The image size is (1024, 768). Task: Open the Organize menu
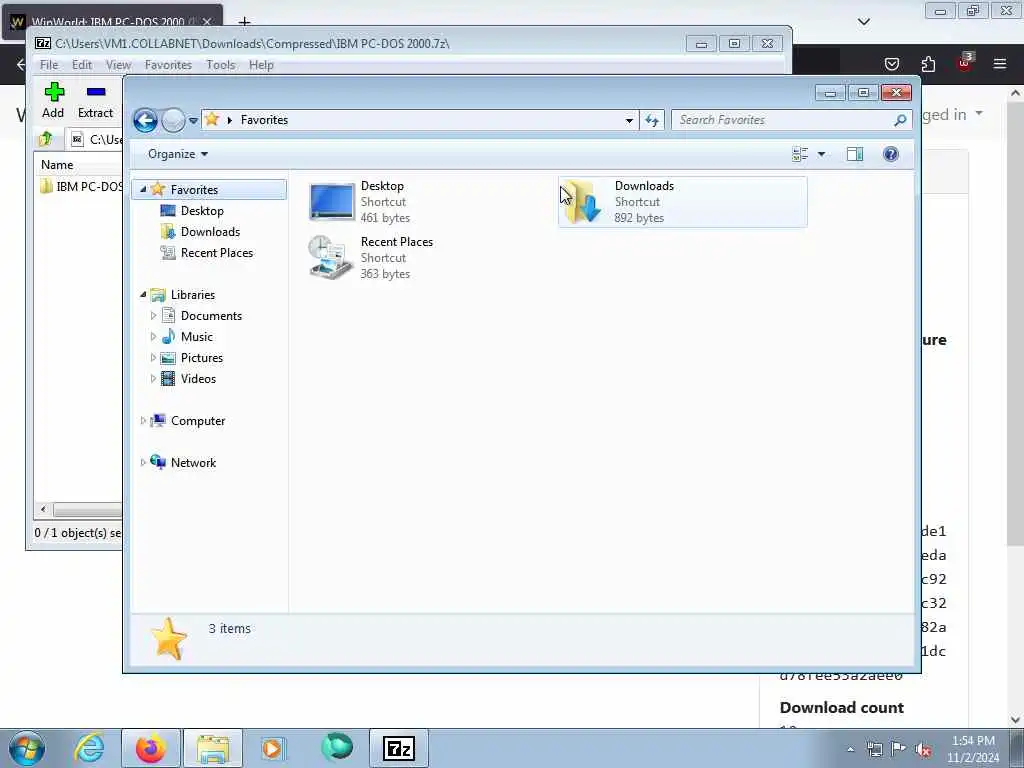tap(178, 154)
